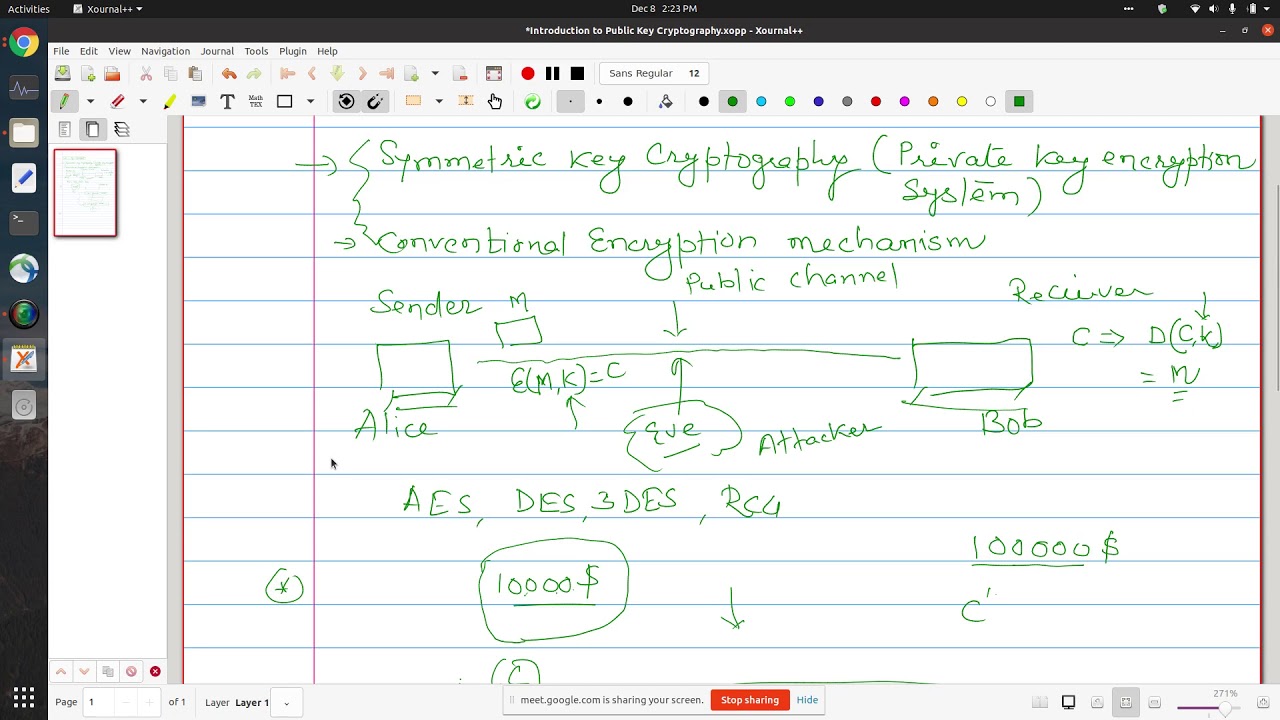Select the light blue color swatch
Image resolution: width=1280 pixels, height=720 pixels.
pyautogui.click(x=761, y=101)
